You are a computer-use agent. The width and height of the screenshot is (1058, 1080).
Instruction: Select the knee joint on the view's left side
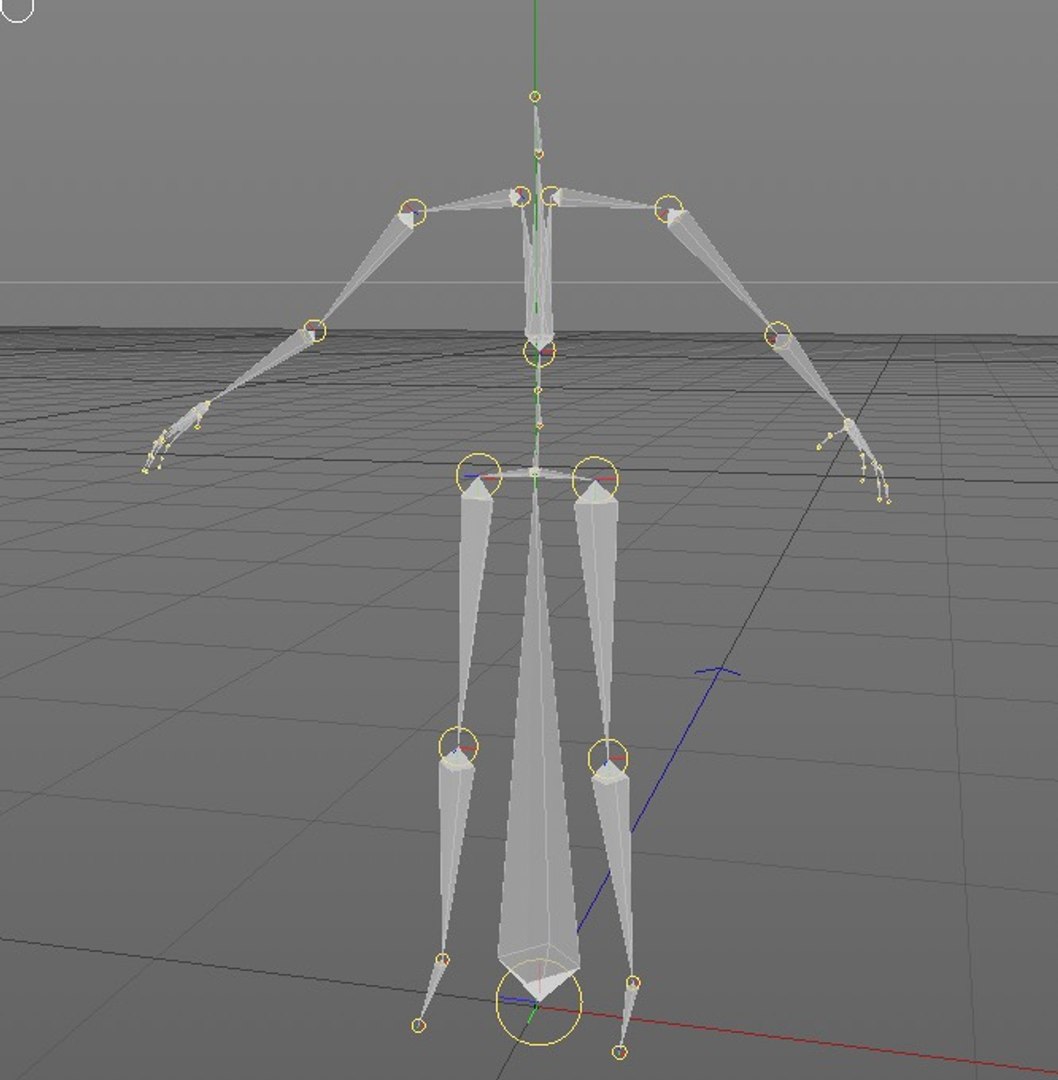[x=458, y=747]
